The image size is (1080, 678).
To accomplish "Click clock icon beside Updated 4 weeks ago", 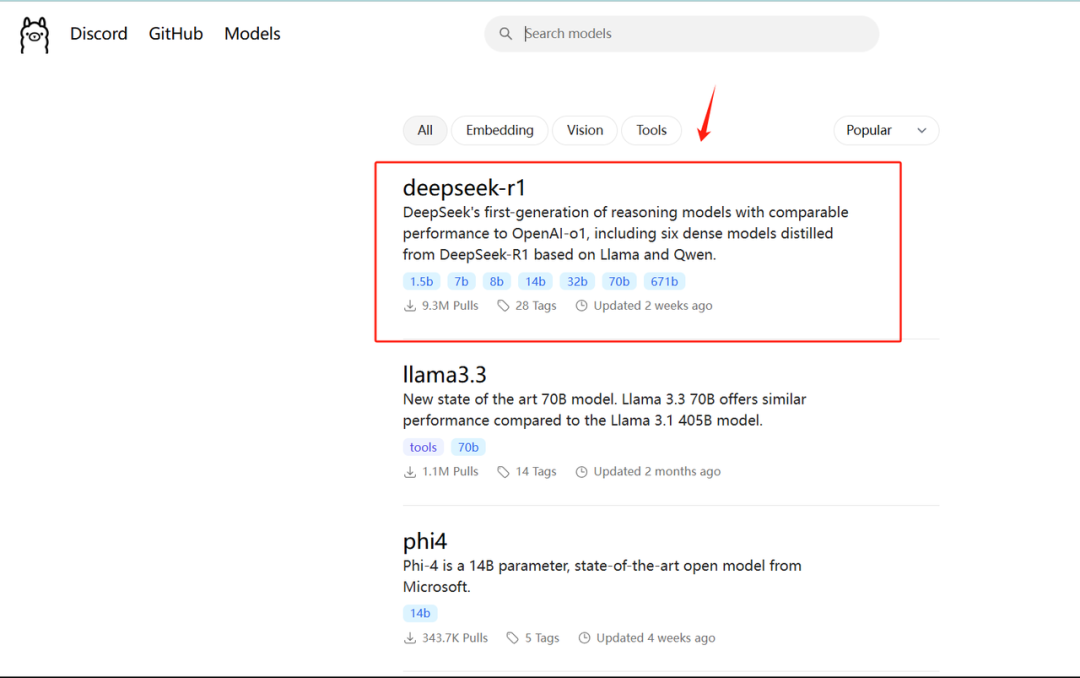I will point(584,638).
